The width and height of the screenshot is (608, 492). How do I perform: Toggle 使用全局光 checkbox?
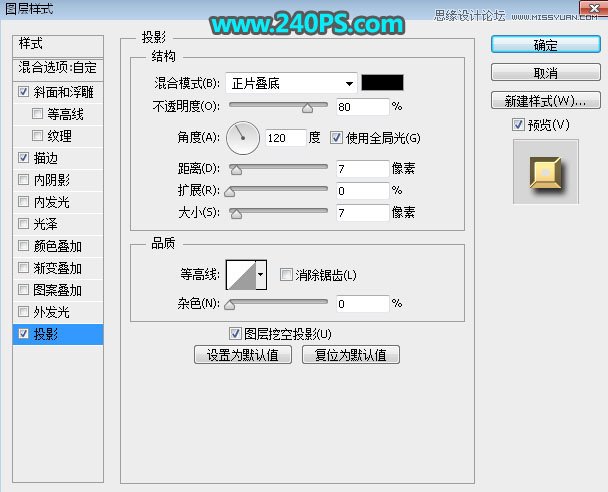click(336, 138)
